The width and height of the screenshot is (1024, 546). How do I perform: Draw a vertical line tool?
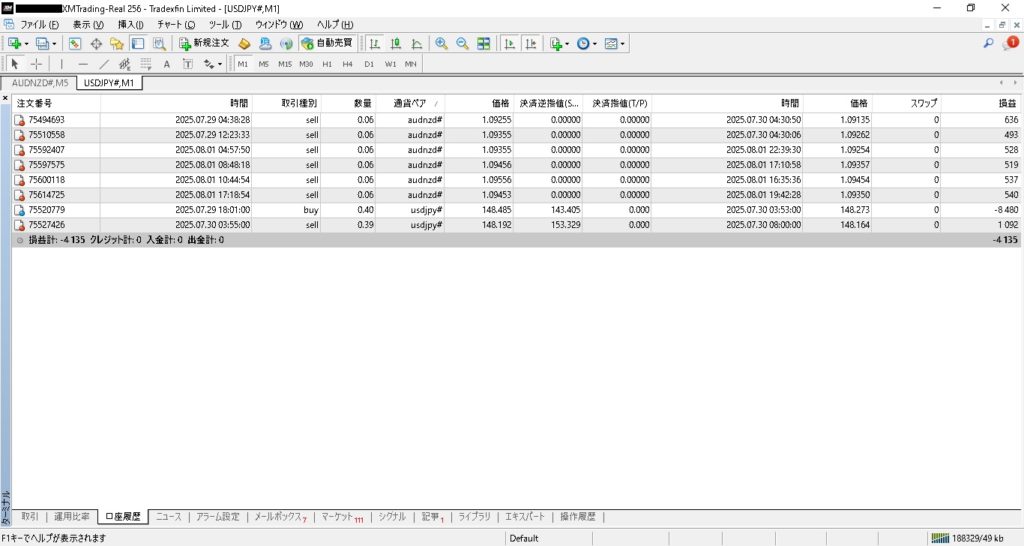(x=62, y=64)
